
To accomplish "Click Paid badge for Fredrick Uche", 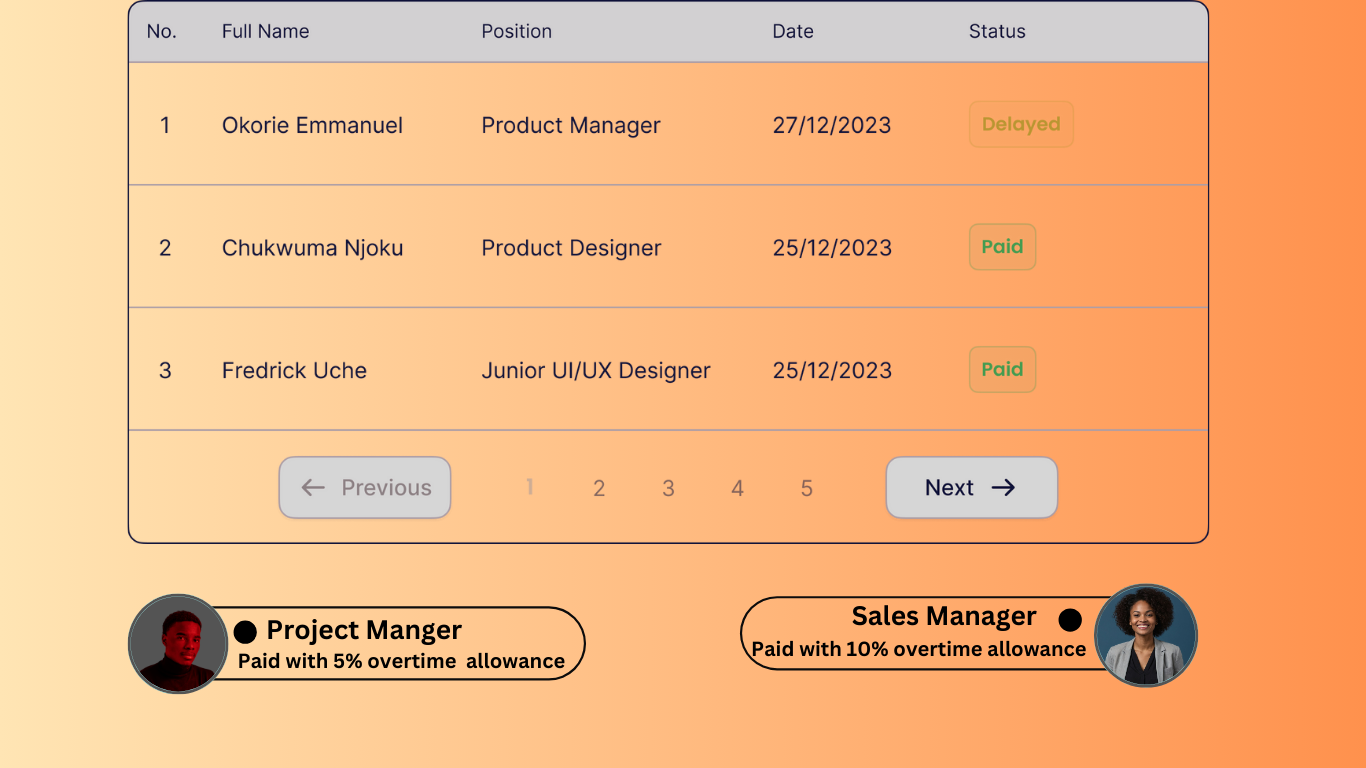I will [x=1002, y=370].
